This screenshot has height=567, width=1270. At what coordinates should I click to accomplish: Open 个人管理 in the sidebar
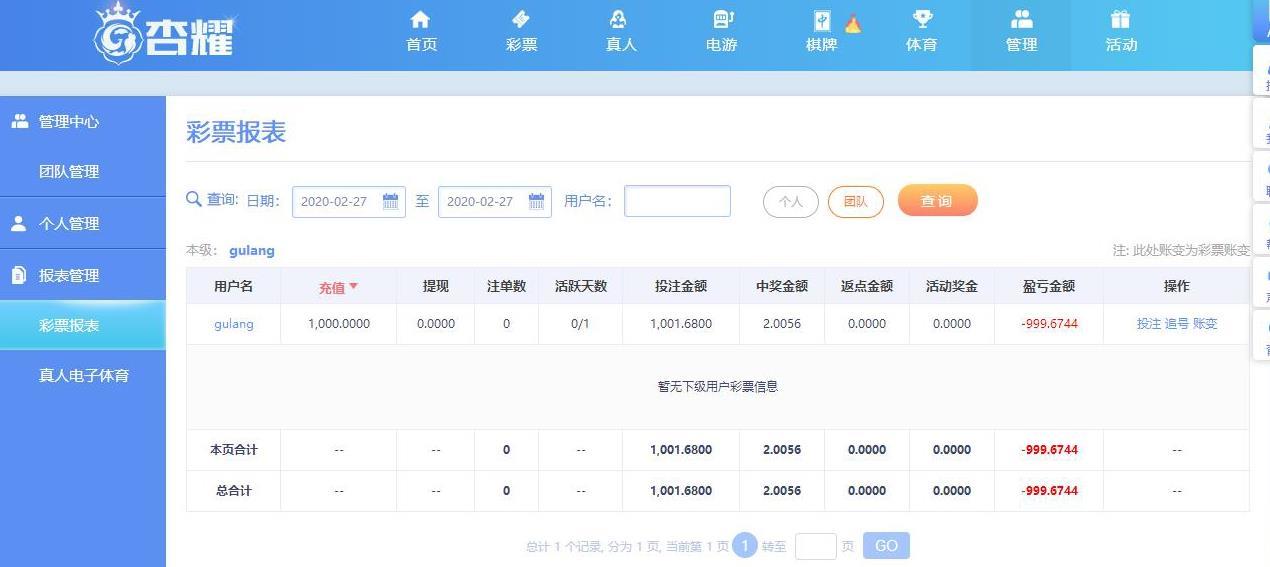[83, 223]
